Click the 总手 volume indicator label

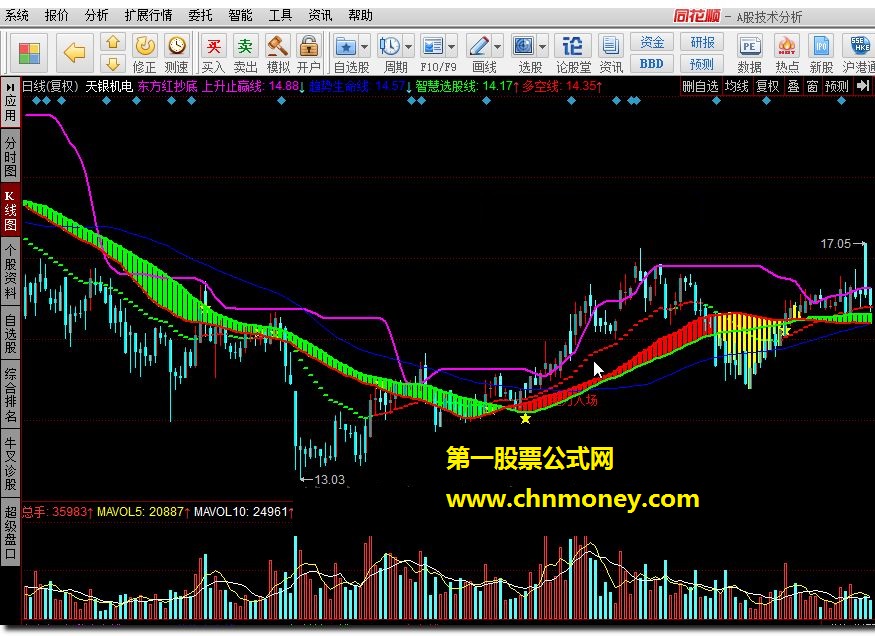(33, 512)
